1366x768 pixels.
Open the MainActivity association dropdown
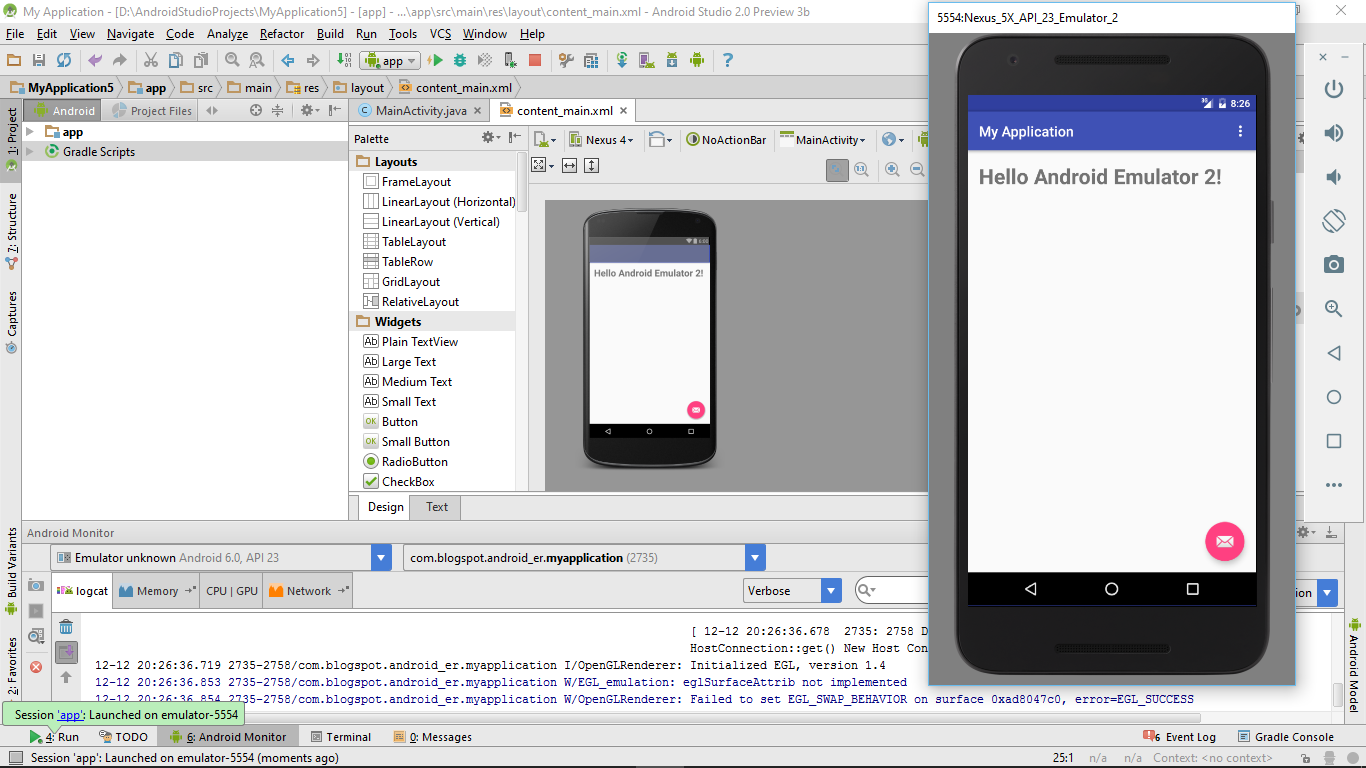(823, 140)
